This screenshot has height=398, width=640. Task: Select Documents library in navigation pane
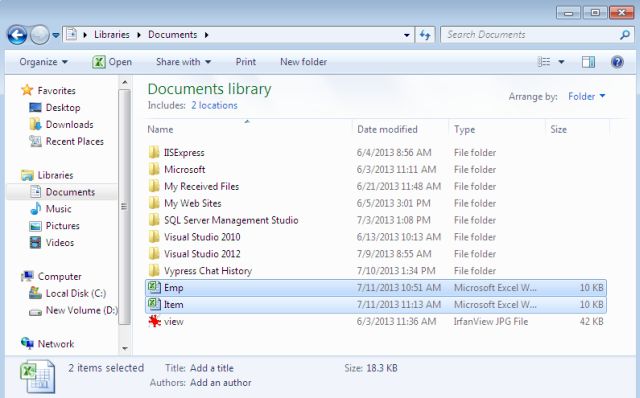[x=70, y=192]
